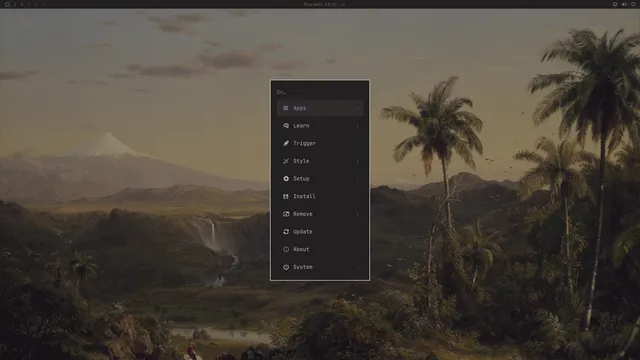Expand the Learn submenu chevron
Screen dimensions: 640x360
358,126
